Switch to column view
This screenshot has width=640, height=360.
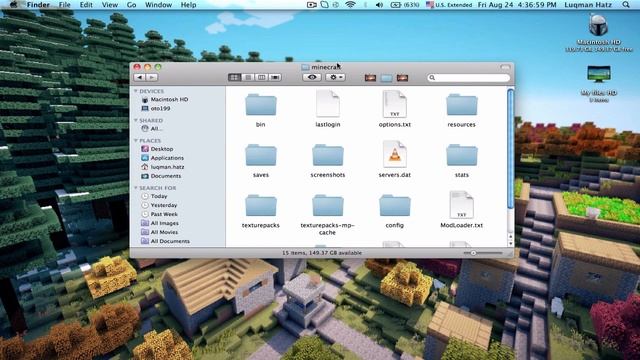[261, 77]
